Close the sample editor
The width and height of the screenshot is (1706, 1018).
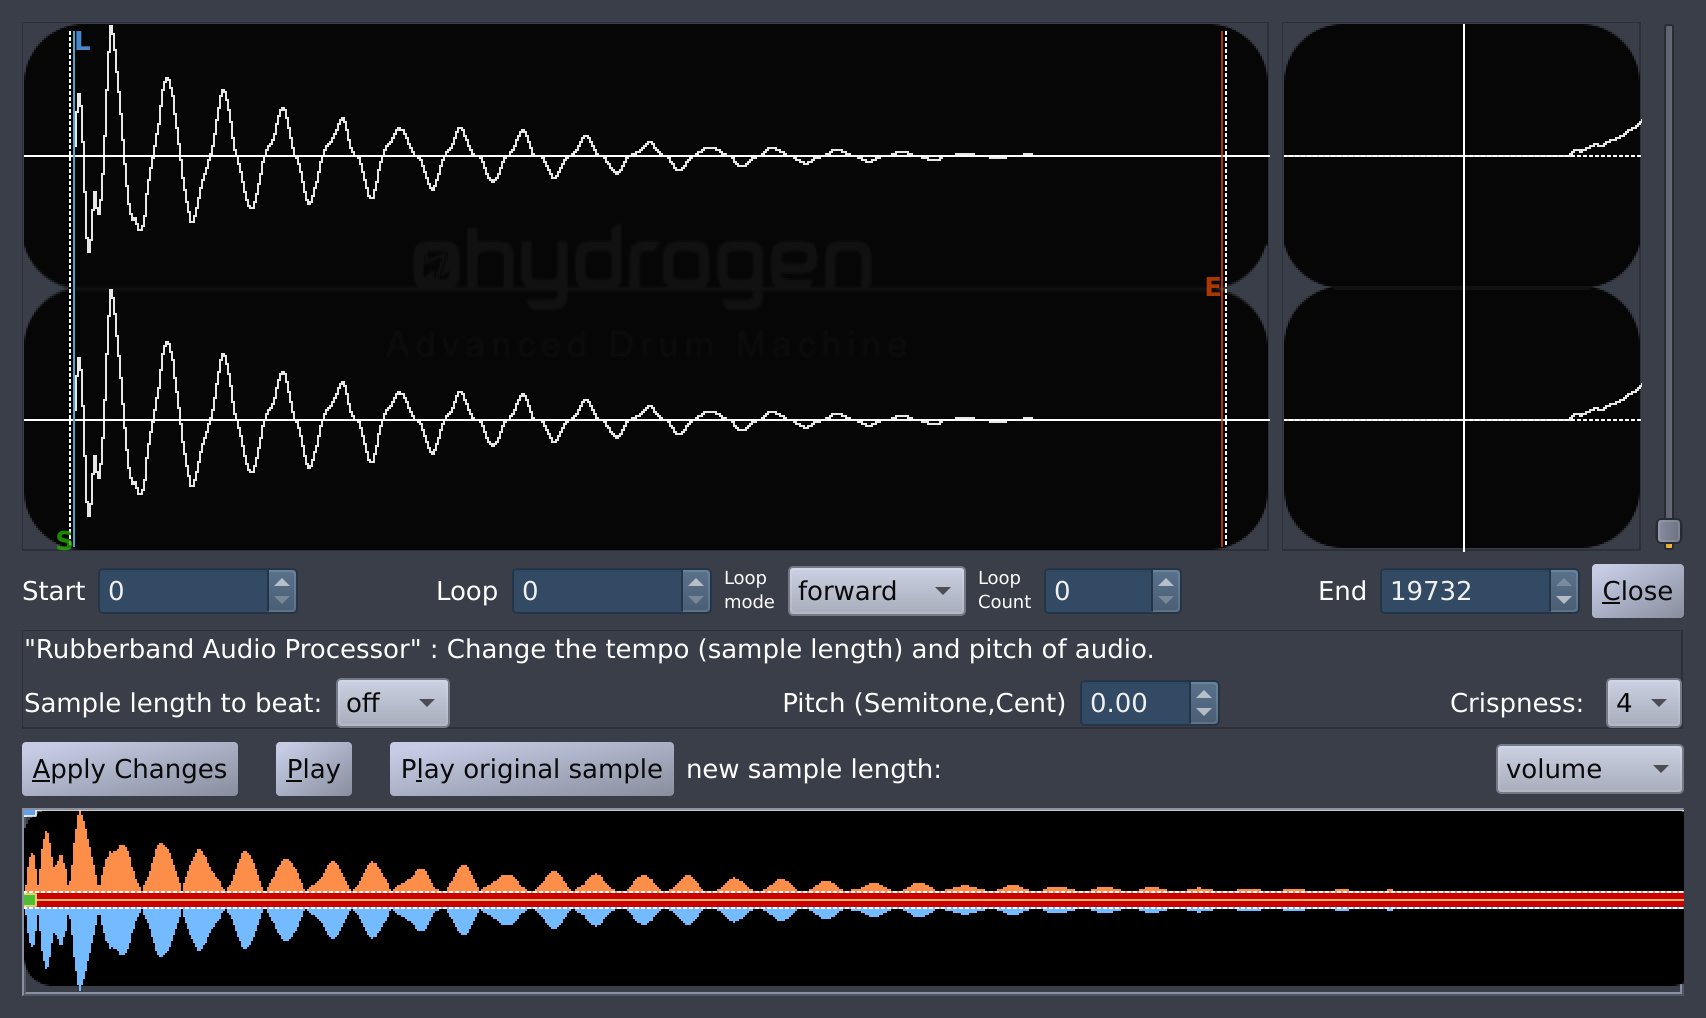(x=1636, y=591)
